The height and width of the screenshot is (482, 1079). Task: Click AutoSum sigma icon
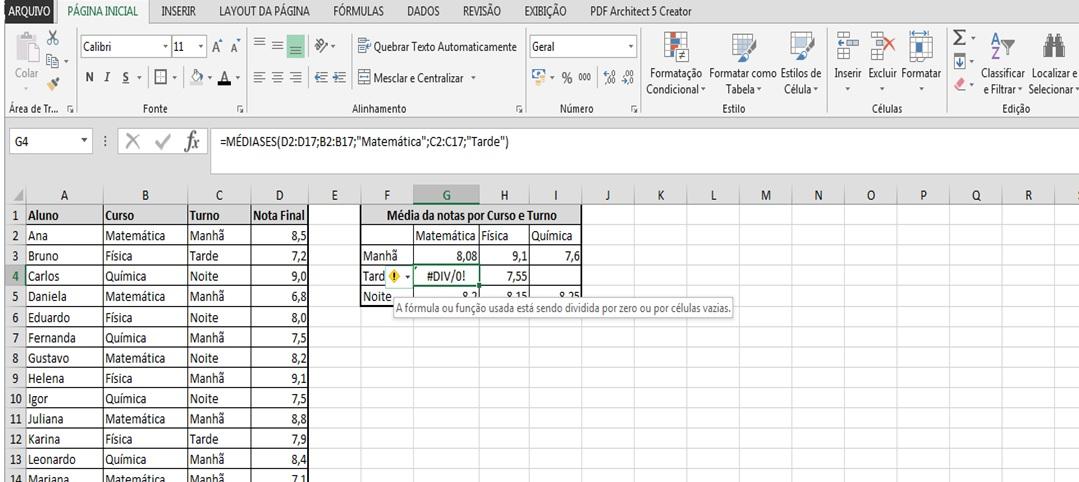[x=959, y=38]
